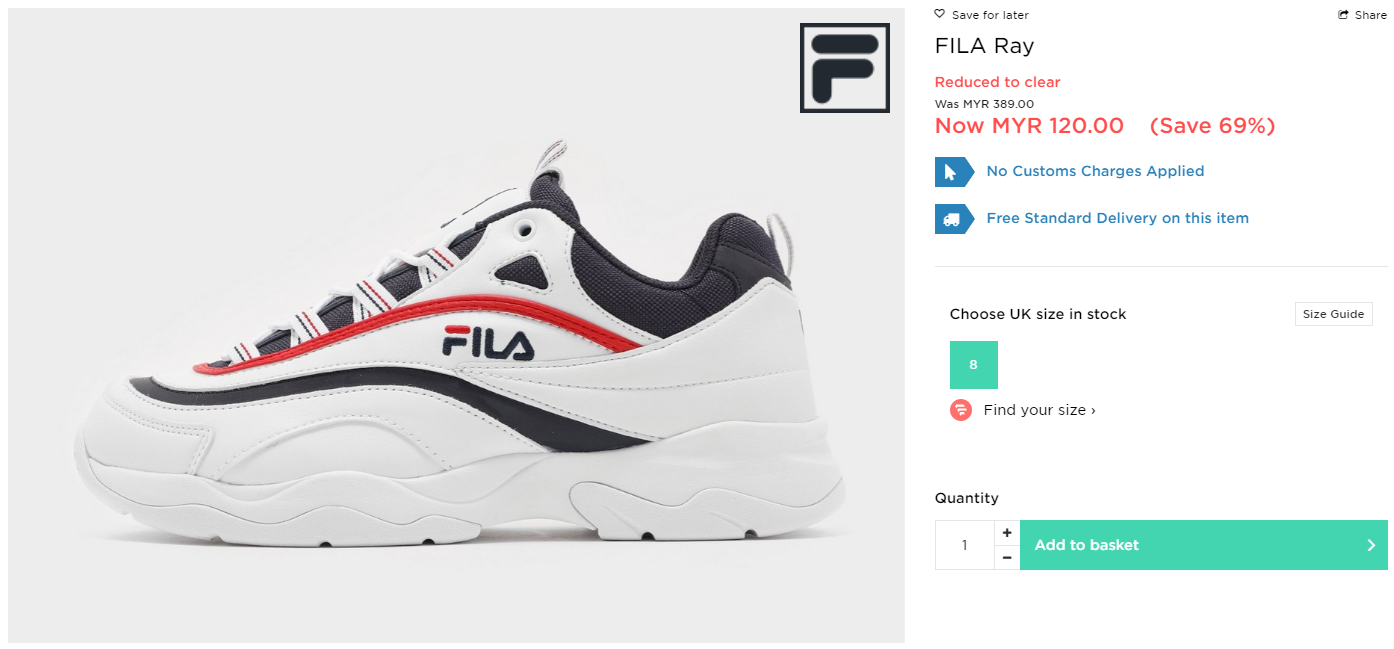Image resolution: width=1394 pixels, height=649 pixels.
Task: Open Free Standard Delivery on this item
Action: click(x=1117, y=218)
